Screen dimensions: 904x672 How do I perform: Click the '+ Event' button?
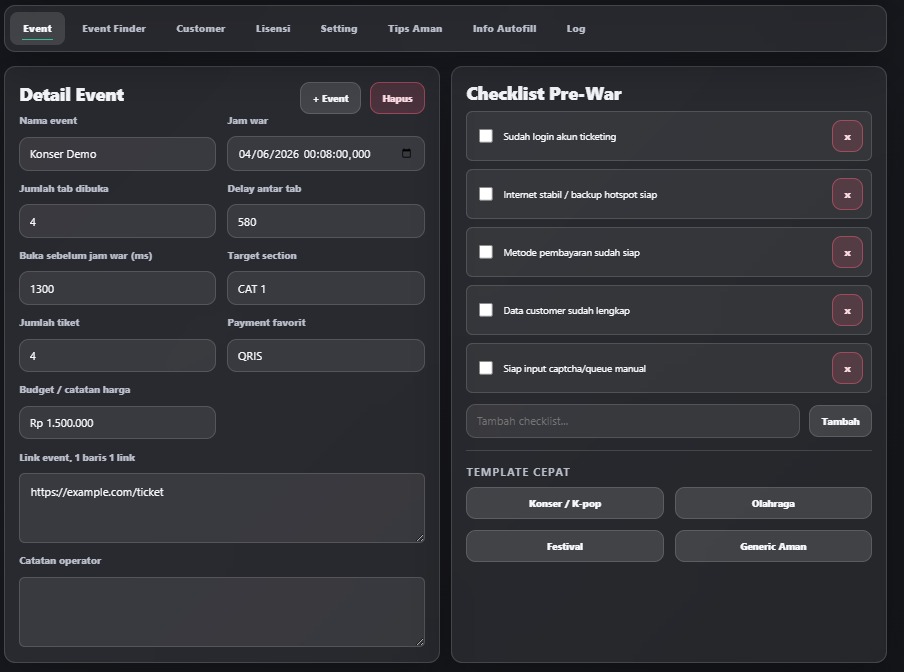pos(330,99)
